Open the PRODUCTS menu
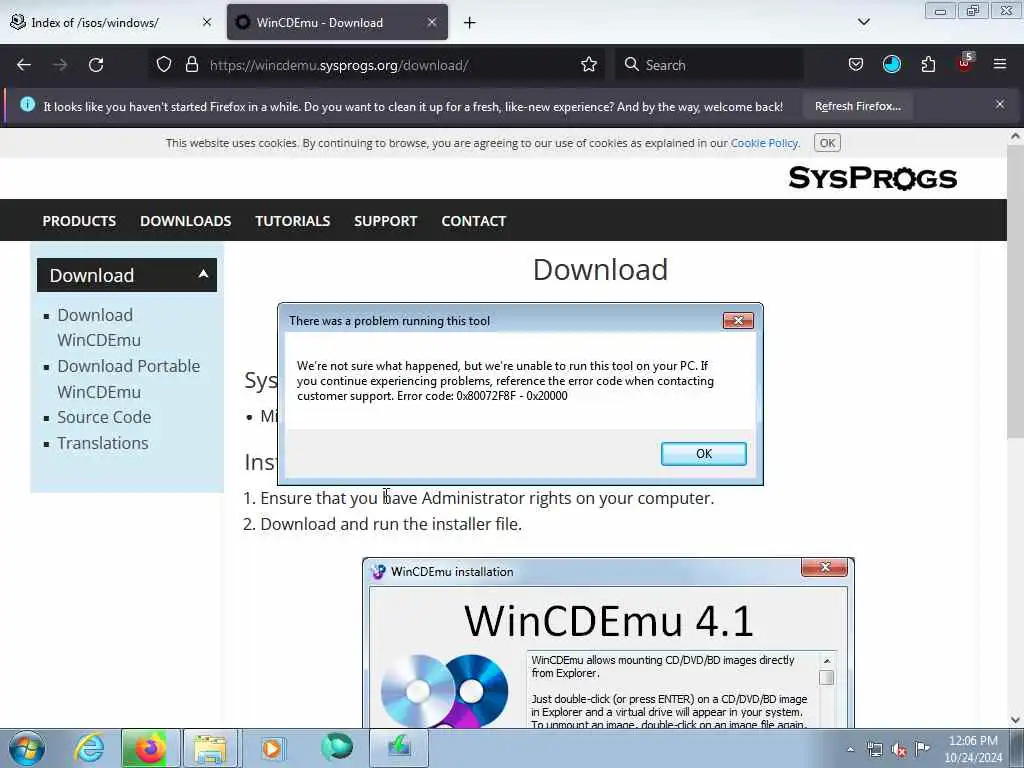The width and height of the screenshot is (1024, 768). [79, 221]
